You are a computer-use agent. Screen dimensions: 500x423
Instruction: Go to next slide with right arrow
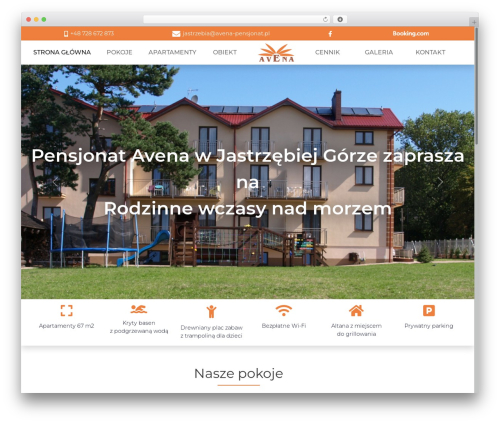pyautogui.click(x=440, y=182)
